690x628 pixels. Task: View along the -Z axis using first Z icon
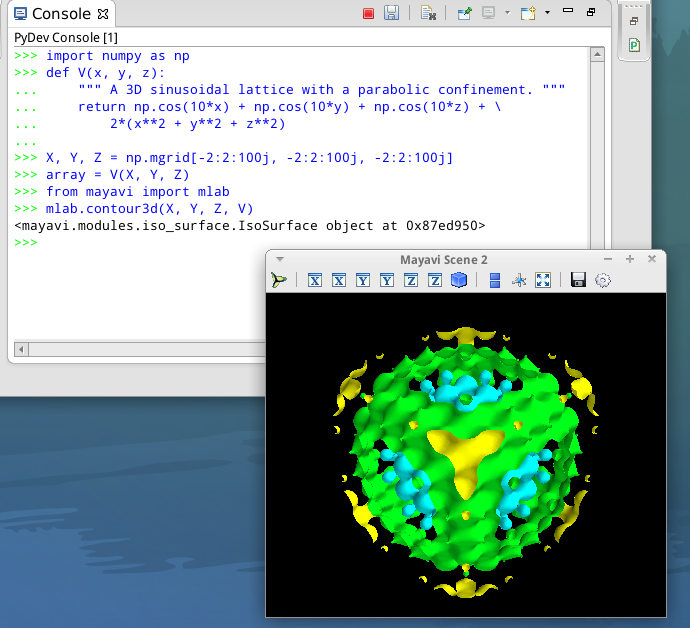pos(411,280)
